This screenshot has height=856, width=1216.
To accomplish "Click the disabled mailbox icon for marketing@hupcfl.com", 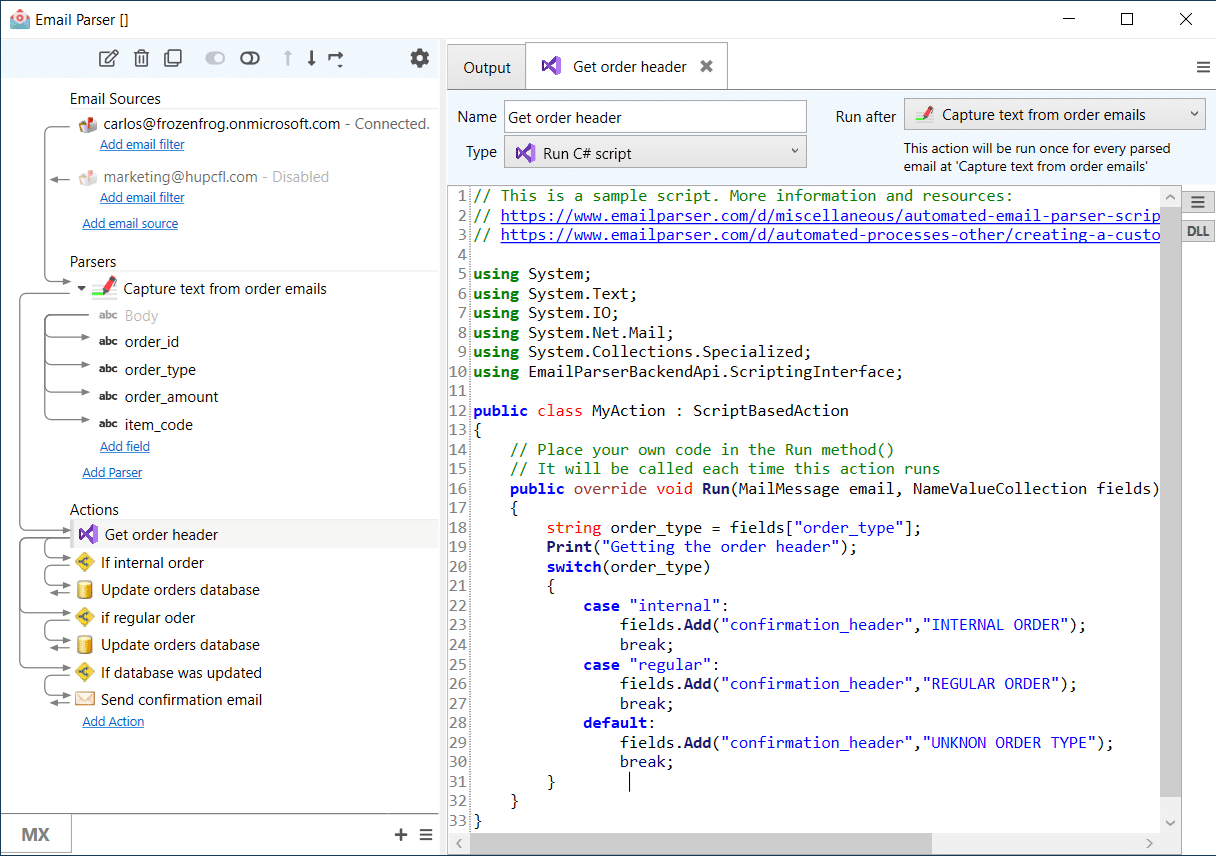I will 88,177.
